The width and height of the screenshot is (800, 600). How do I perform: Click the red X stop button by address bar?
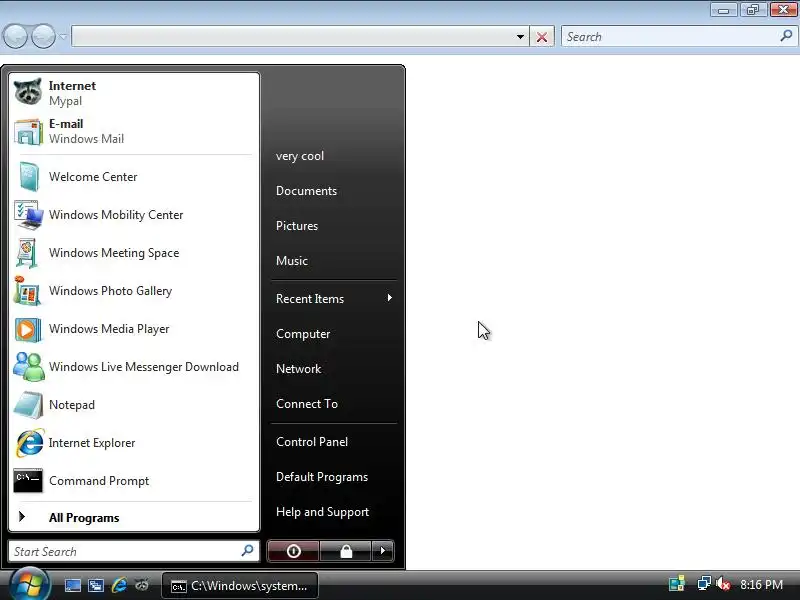(x=542, y=37)
